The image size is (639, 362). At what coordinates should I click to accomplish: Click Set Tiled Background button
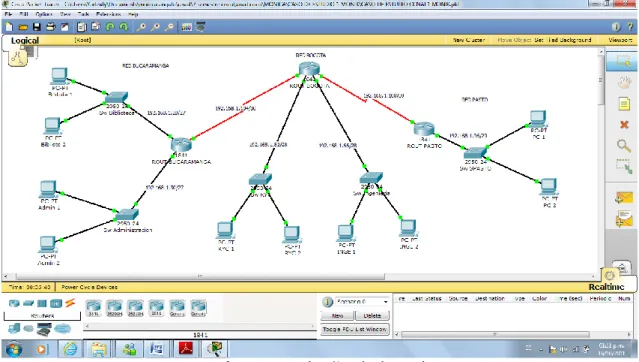563,40
